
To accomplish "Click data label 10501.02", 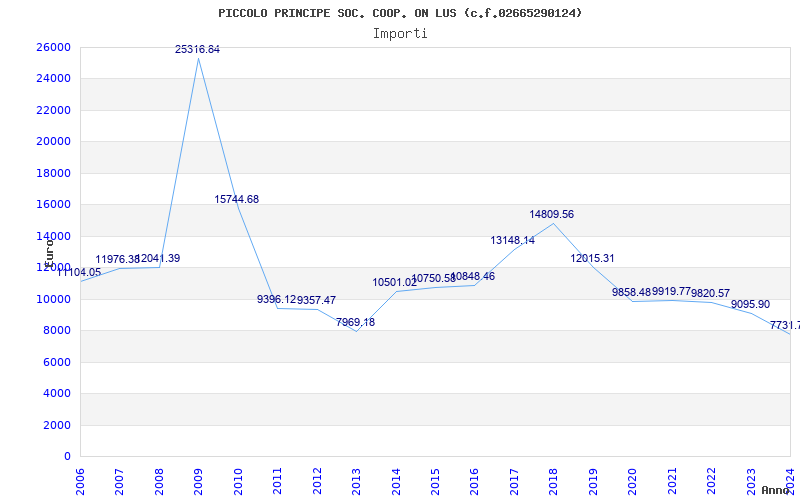I will [x=395, y=283].
